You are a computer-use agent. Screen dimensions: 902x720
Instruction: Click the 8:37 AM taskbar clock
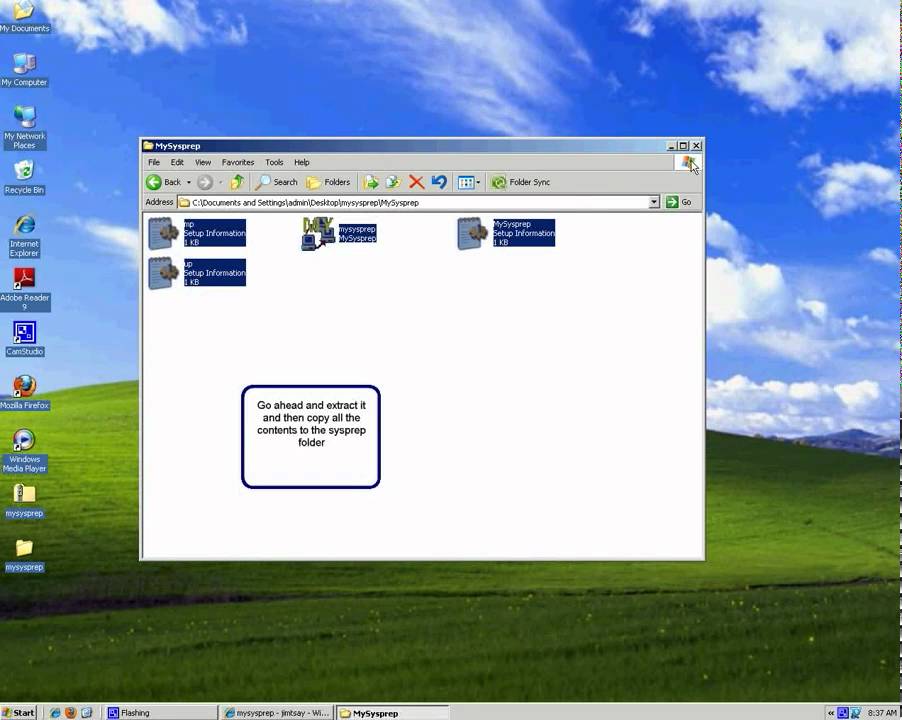(882, 713)
